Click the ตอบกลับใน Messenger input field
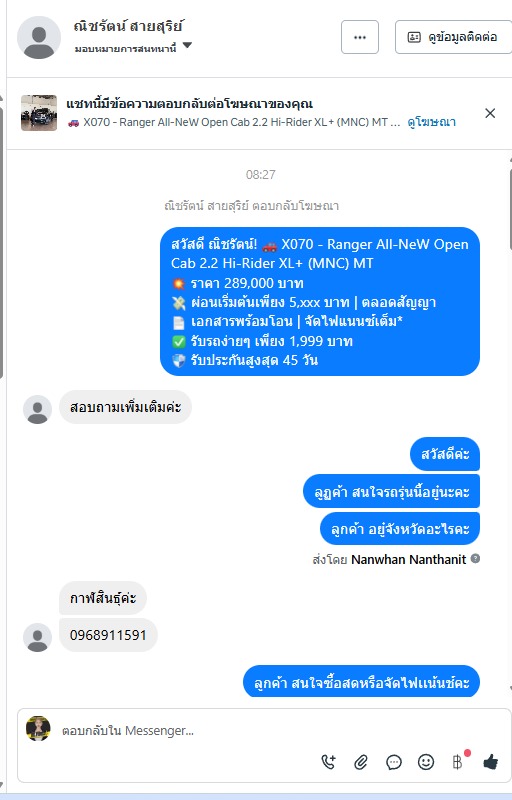Viewport: 512px width, 800px height. click(184, 731)
